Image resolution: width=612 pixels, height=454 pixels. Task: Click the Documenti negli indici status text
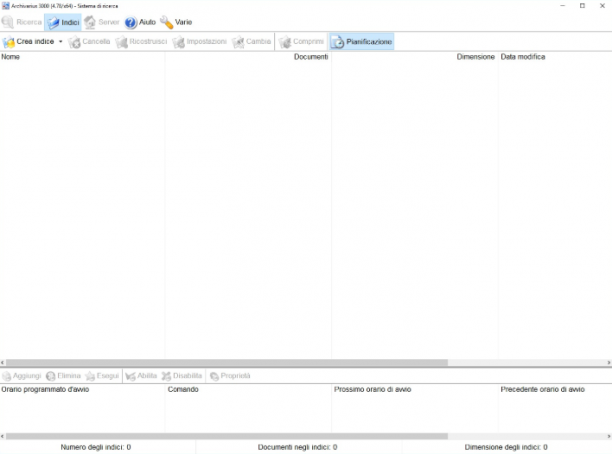point(297,447)
